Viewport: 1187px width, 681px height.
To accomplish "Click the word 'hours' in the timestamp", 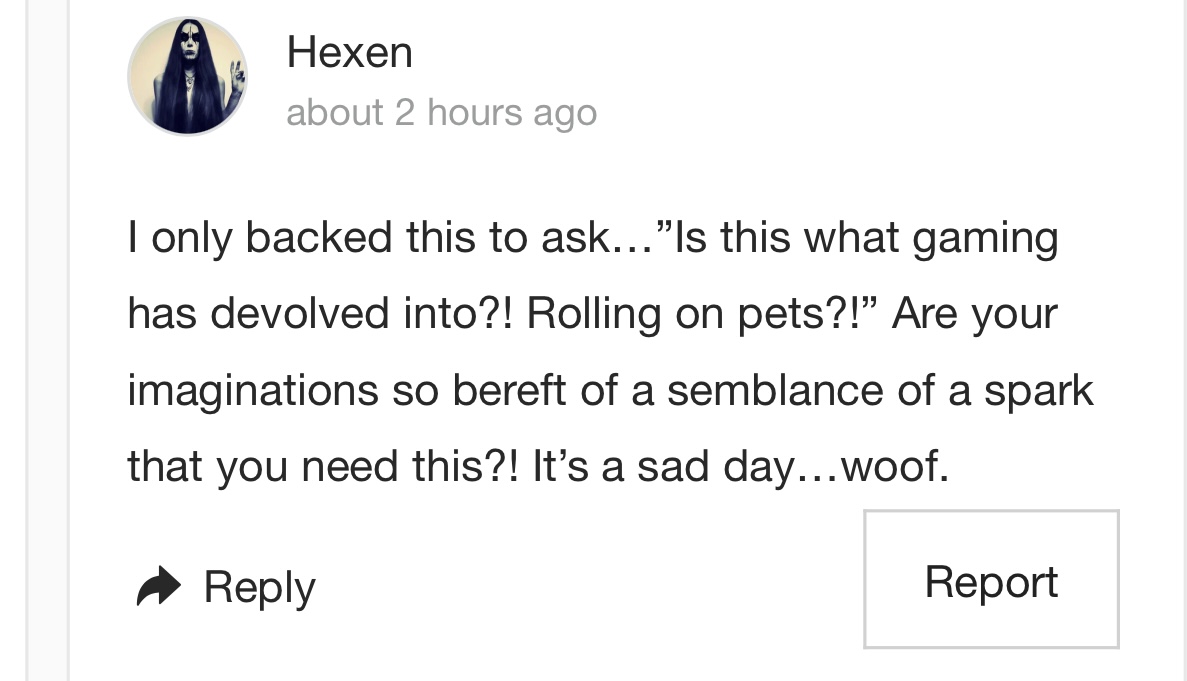I will click(473, 113).
